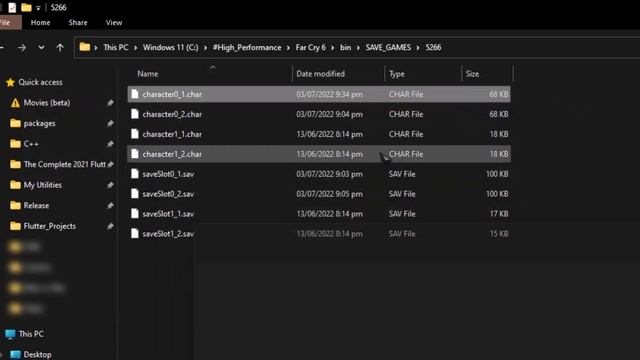Expand chevron after #High_Performance breadcrumb
Screen dimensions: 640x360
[288, 48]
